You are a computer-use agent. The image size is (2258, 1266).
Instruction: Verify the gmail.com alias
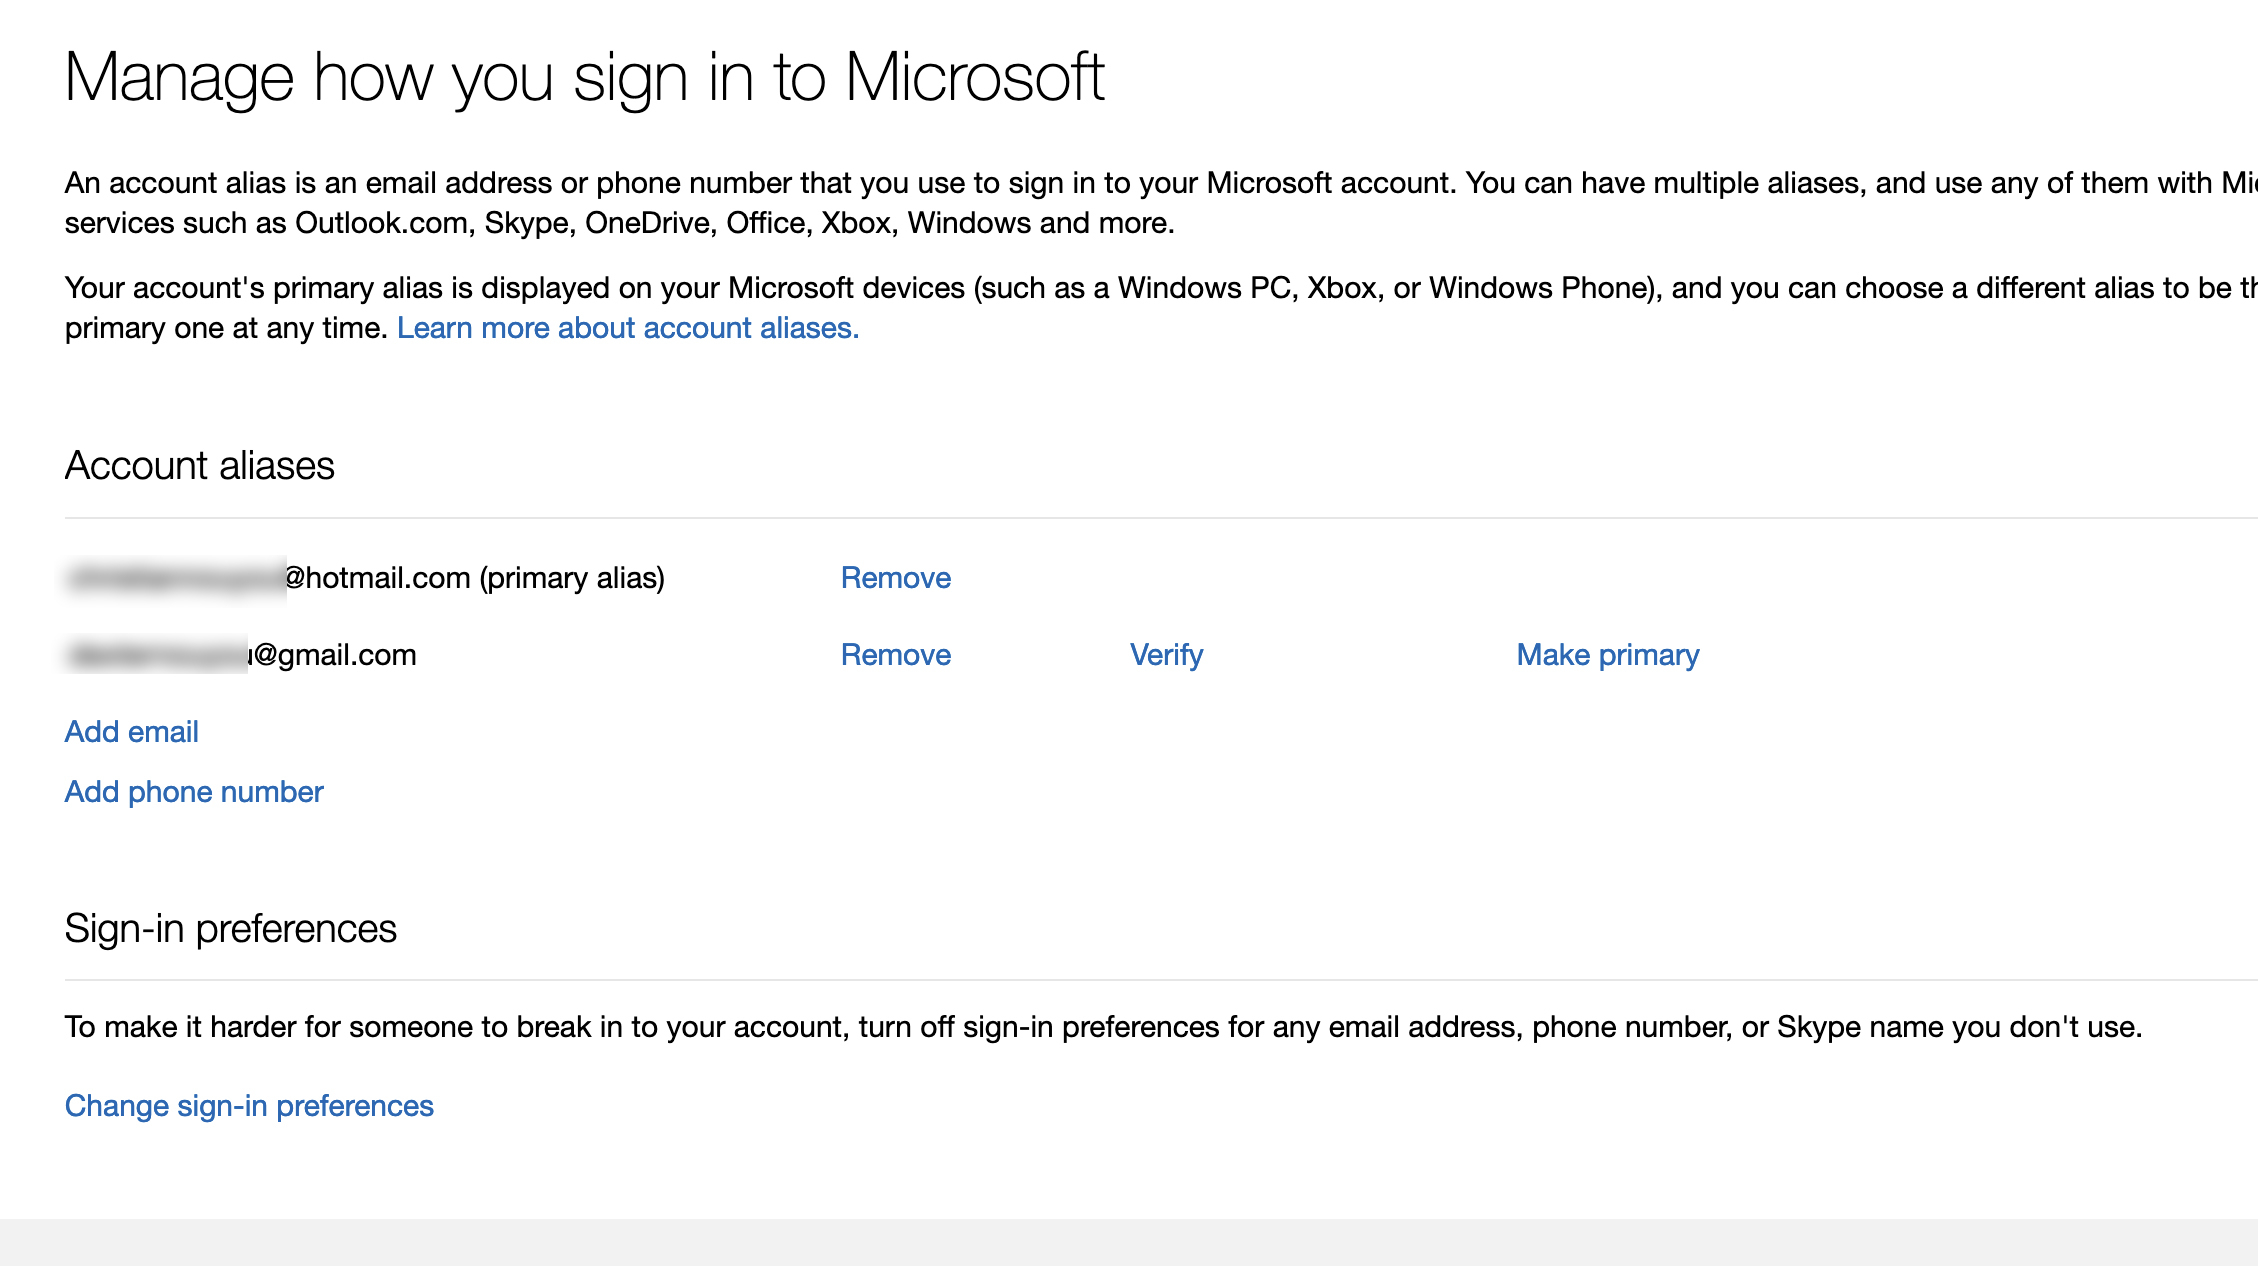pyautogui.click(x=1166, y=654)
